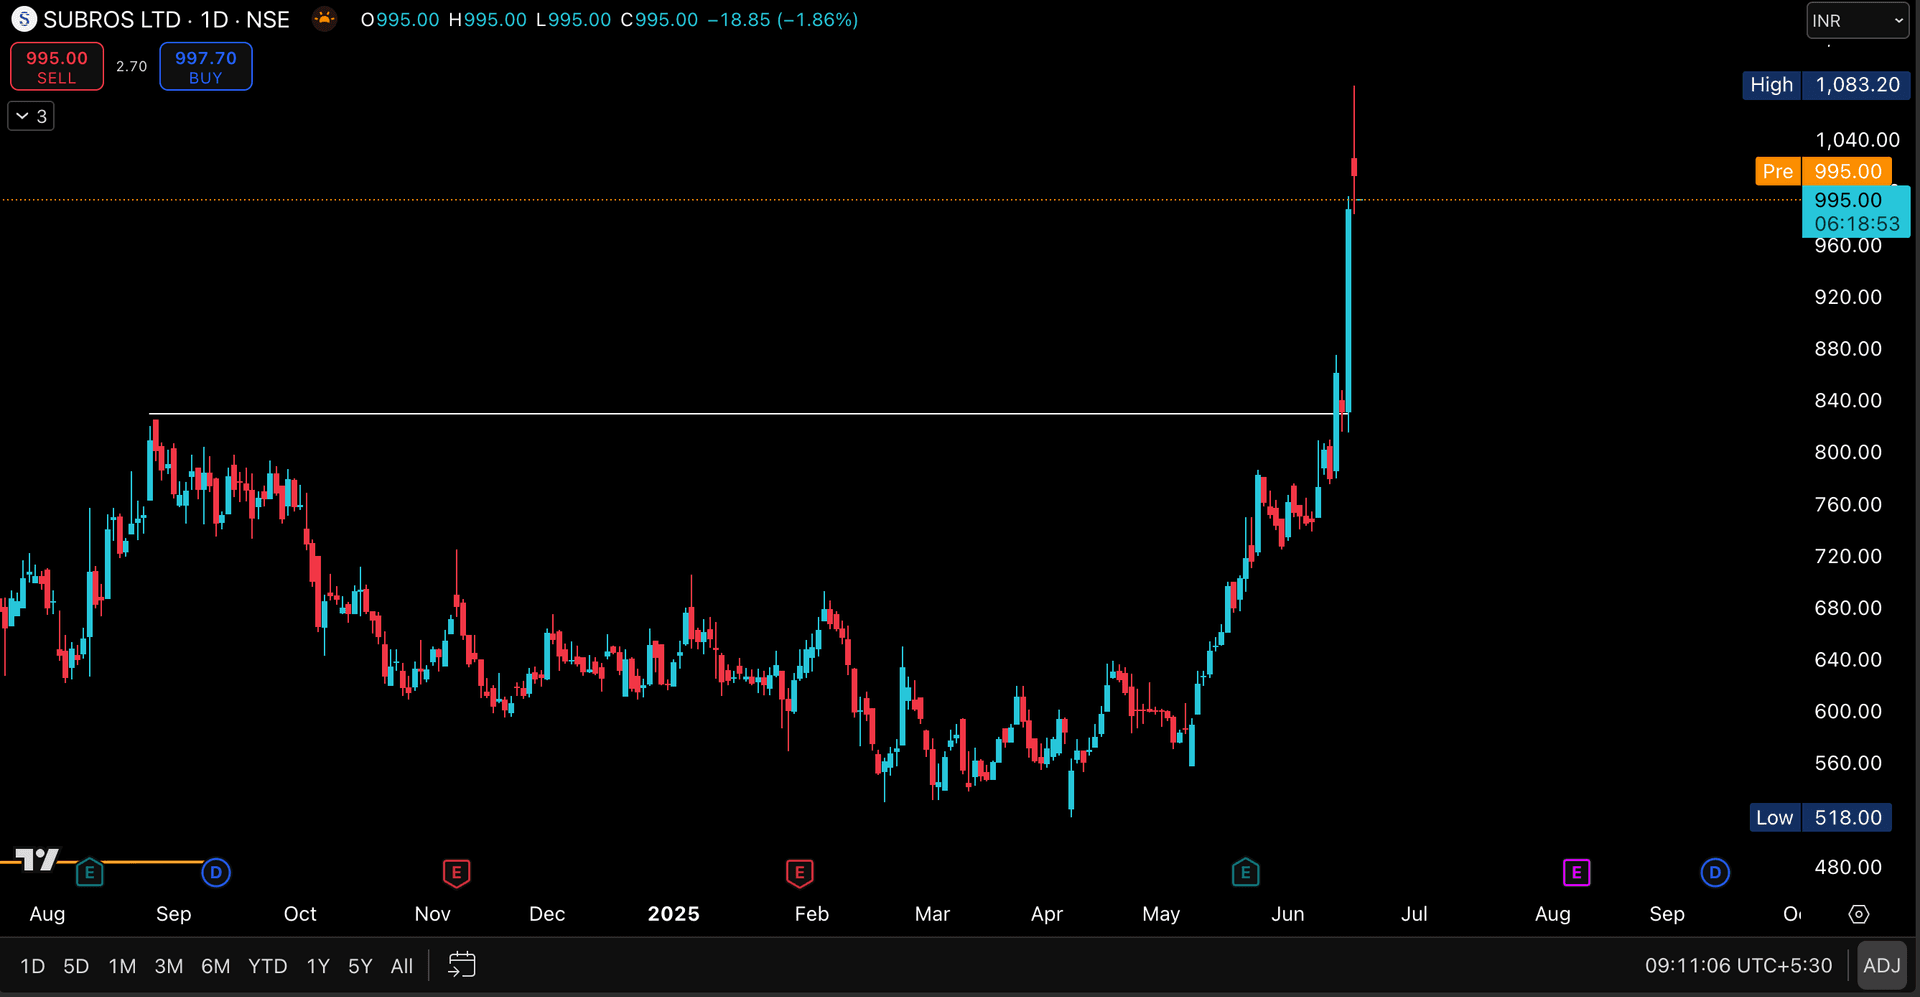Open the TradingView logo link
1920x997 pixels.
click(37, 860)
